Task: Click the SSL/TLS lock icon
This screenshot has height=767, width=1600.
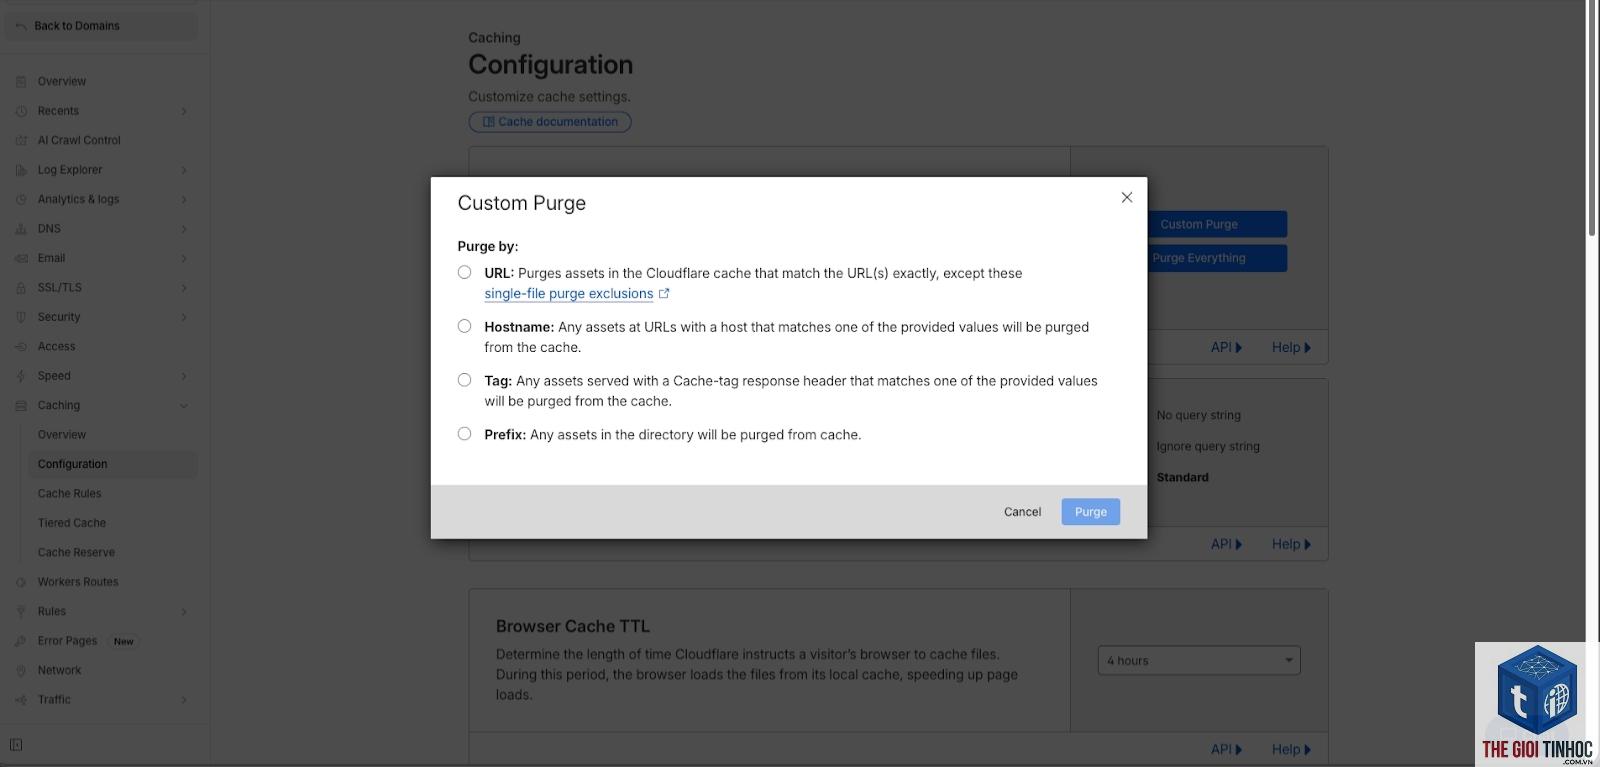Action: pos(21,288)
